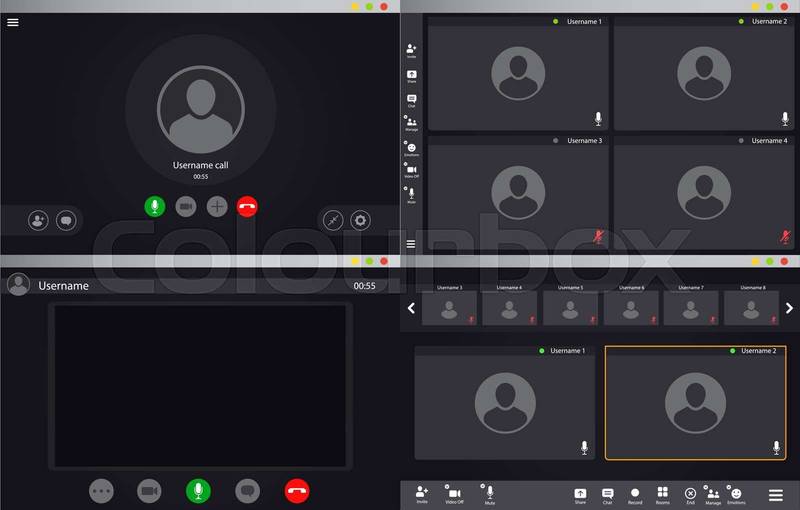This screenshot has width=800, height=510.
Task: Open Chat from the bottom toolbar
Action: (x=607, y=493)
